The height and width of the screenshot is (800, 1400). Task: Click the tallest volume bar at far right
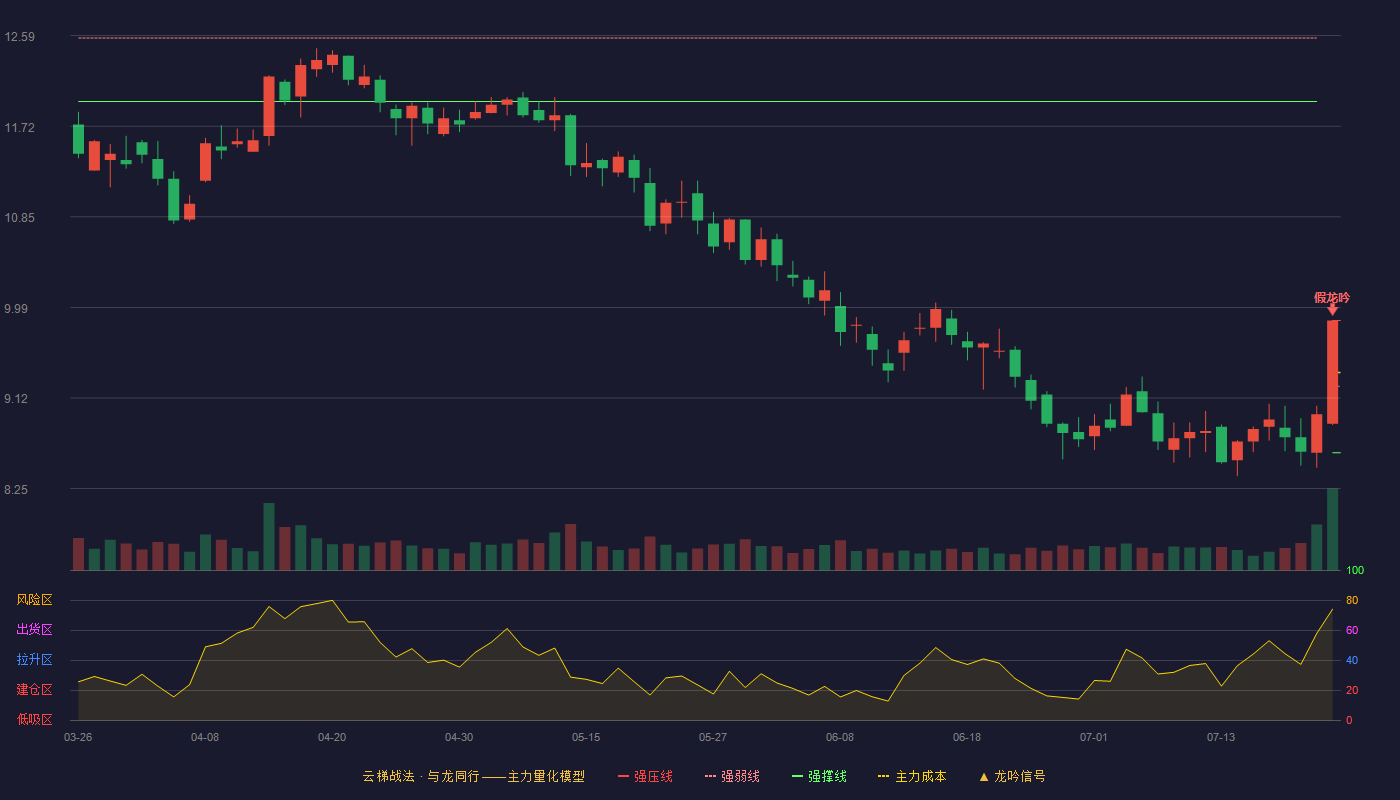[1333, 529]
